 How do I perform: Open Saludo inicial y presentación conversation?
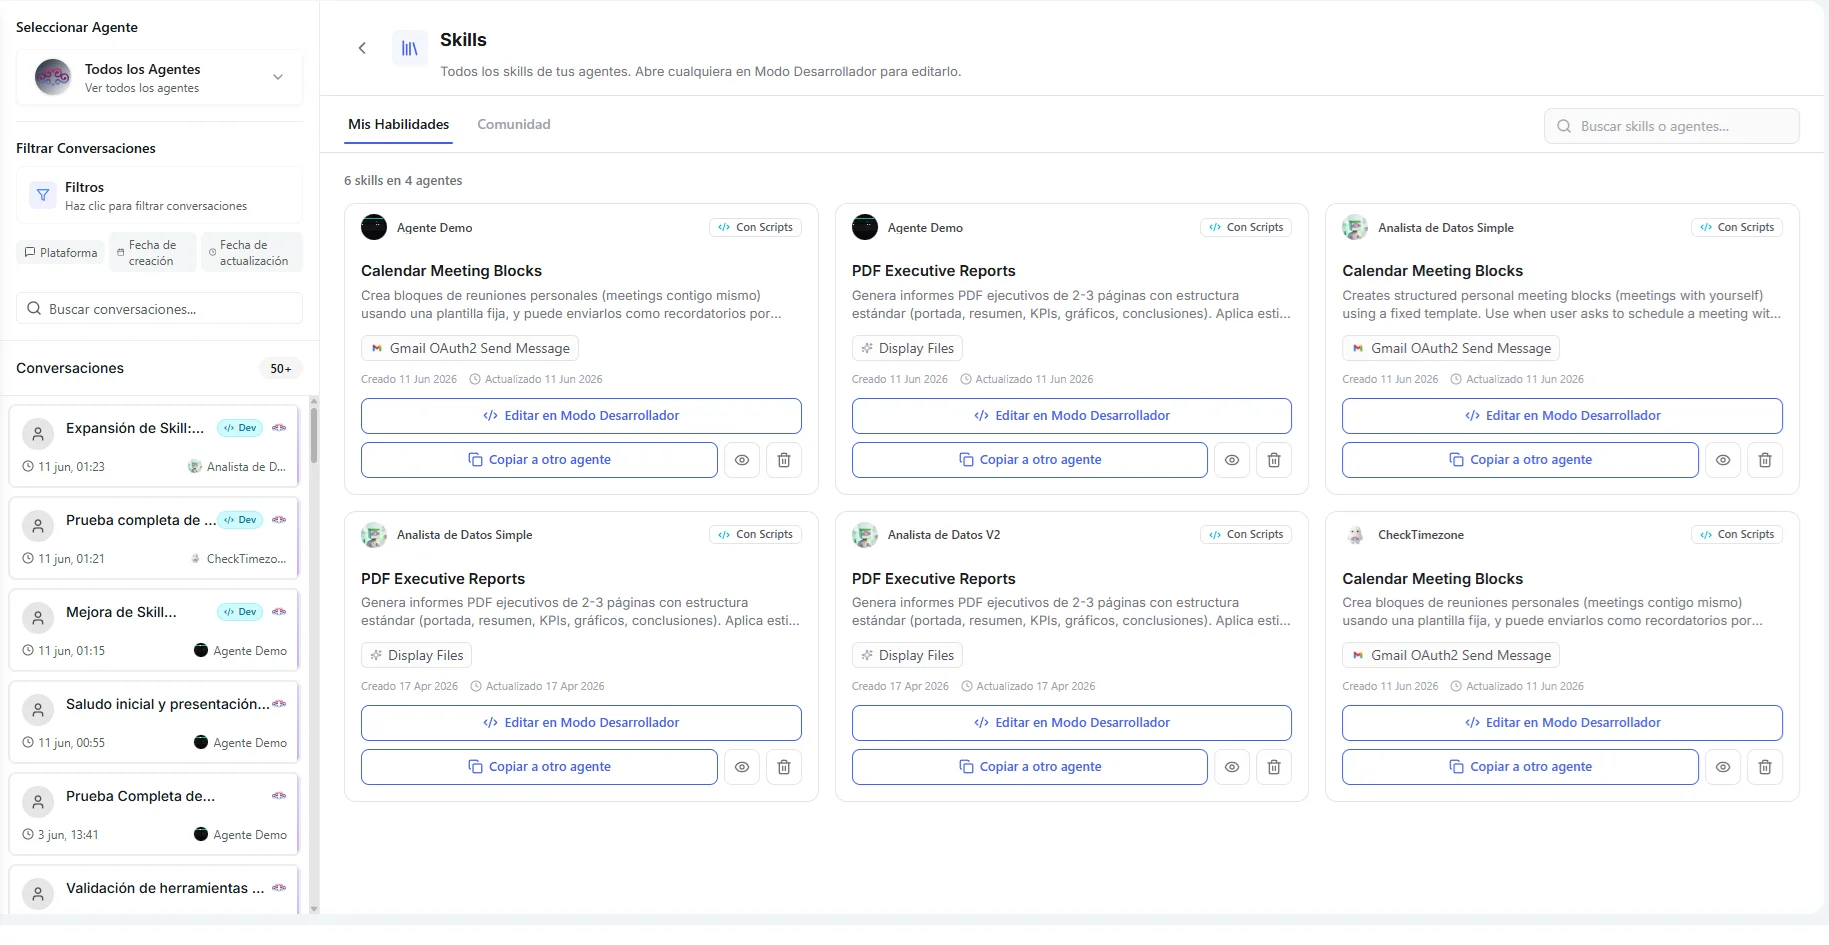point(154,722)
